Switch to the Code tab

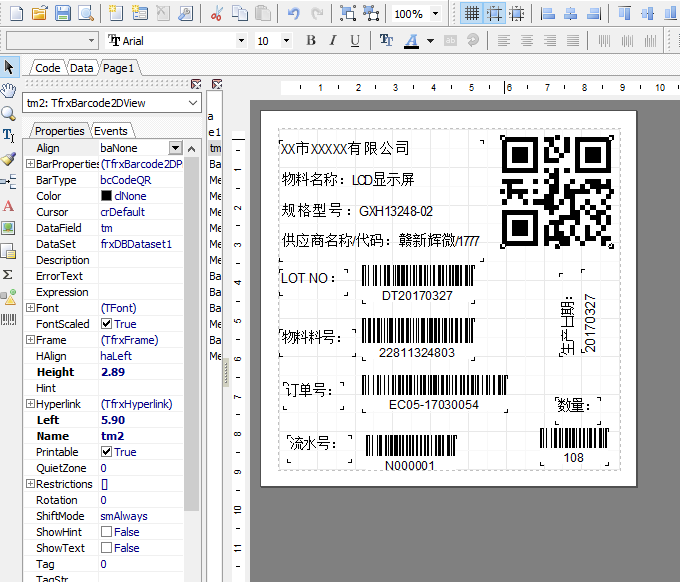point(47,68)
